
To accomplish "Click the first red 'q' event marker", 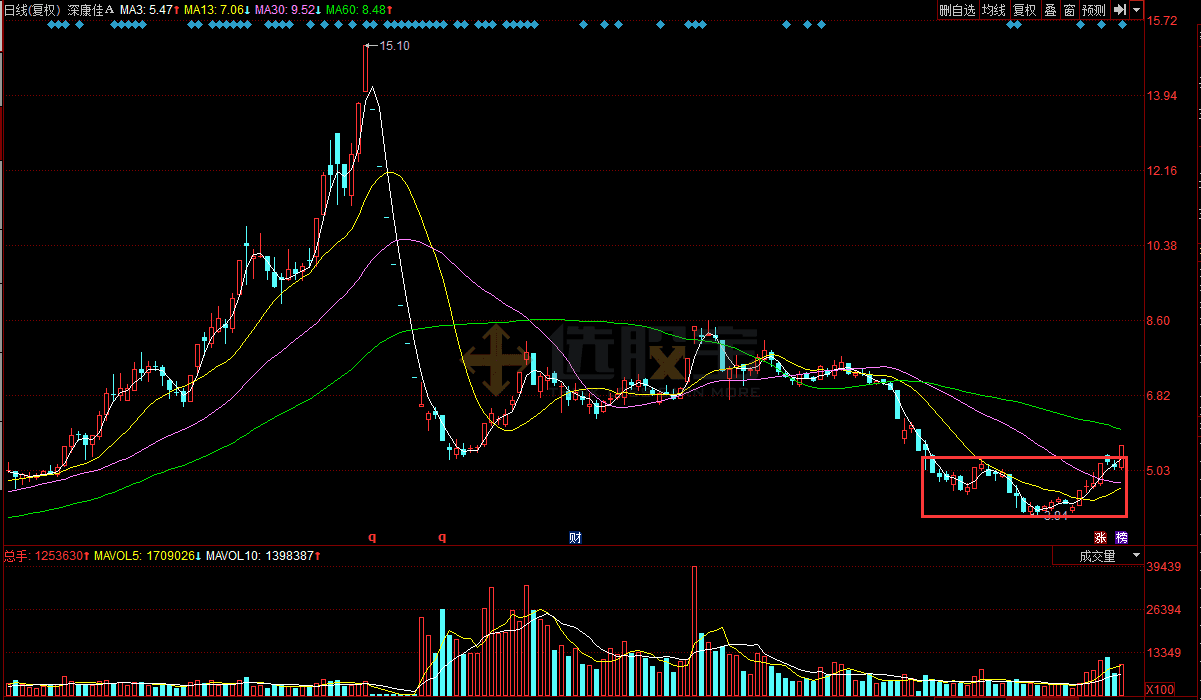I will [372, 537].
